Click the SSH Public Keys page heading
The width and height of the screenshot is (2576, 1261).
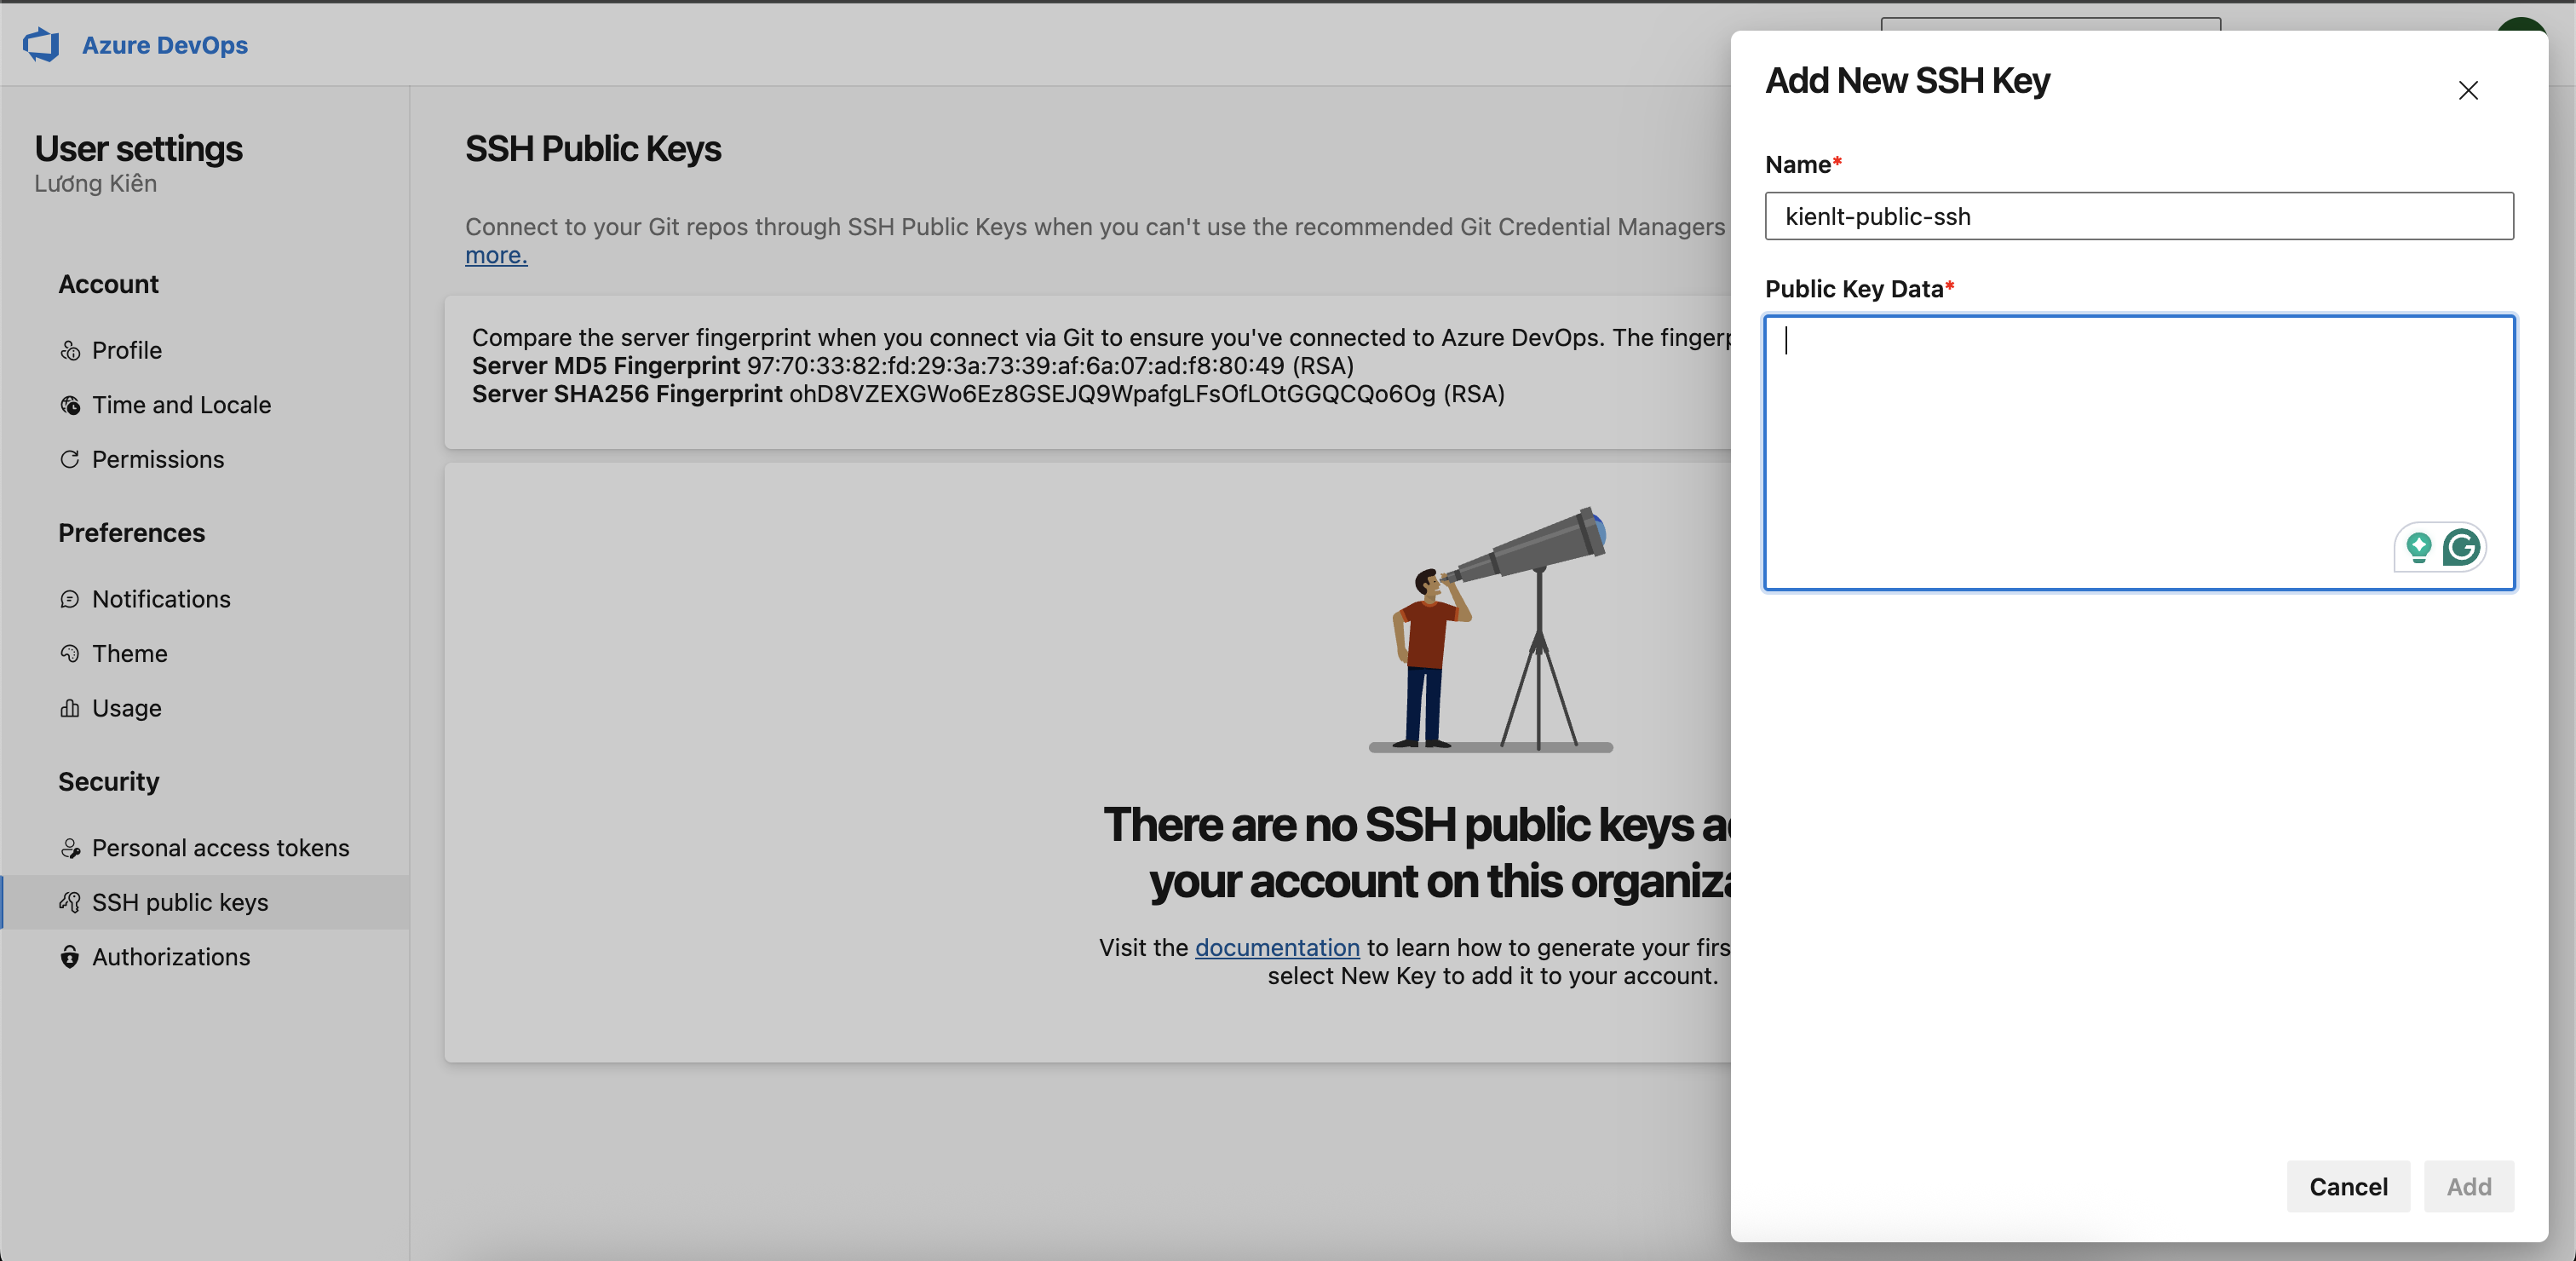tap(593, 149)
